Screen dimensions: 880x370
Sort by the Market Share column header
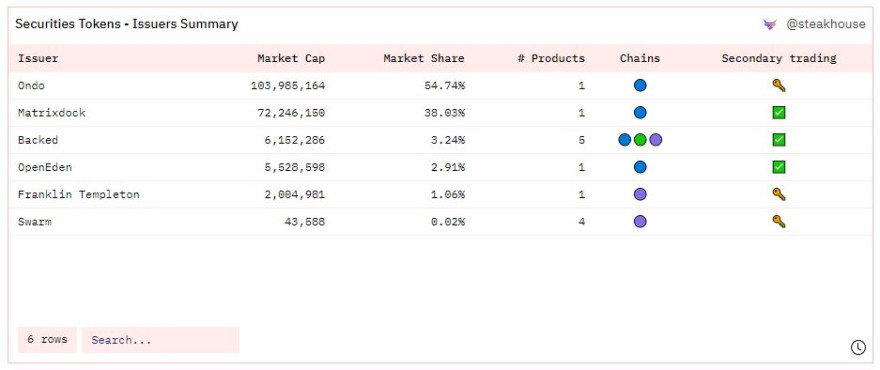424,58
